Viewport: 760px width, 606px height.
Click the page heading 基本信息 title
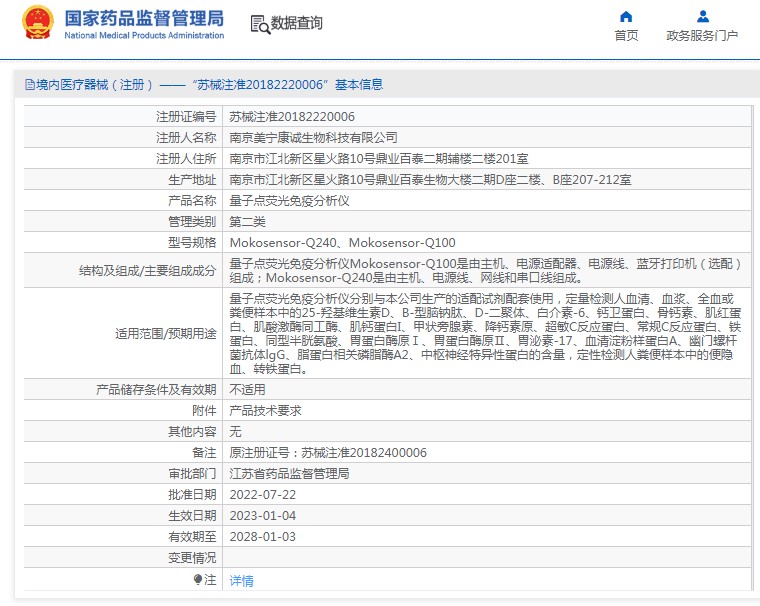(359, 85)
